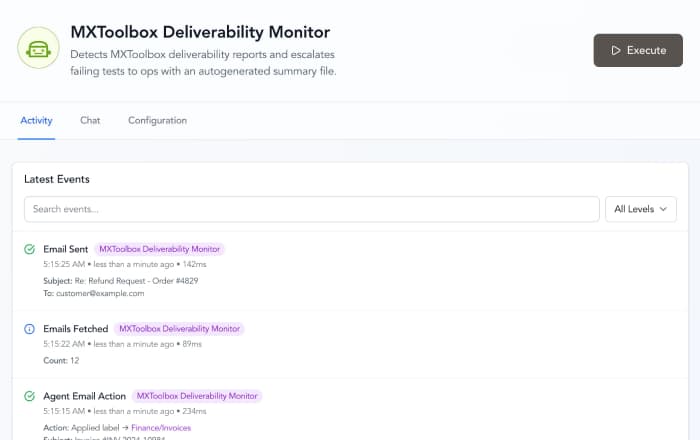Click the blue info icon beside Emails Fetched

(x=30, y=329)
